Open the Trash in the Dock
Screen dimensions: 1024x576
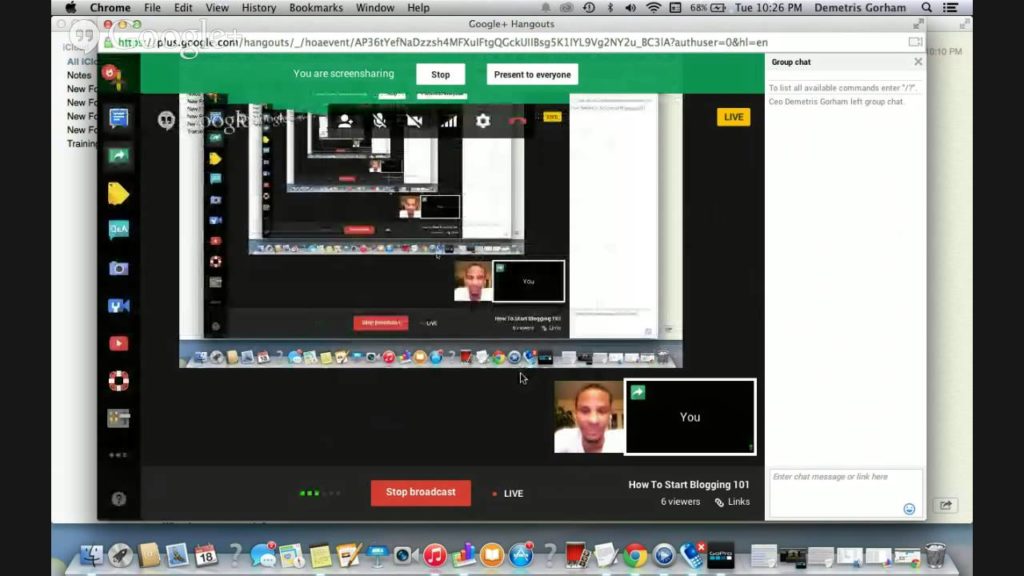tap(936, 555)
